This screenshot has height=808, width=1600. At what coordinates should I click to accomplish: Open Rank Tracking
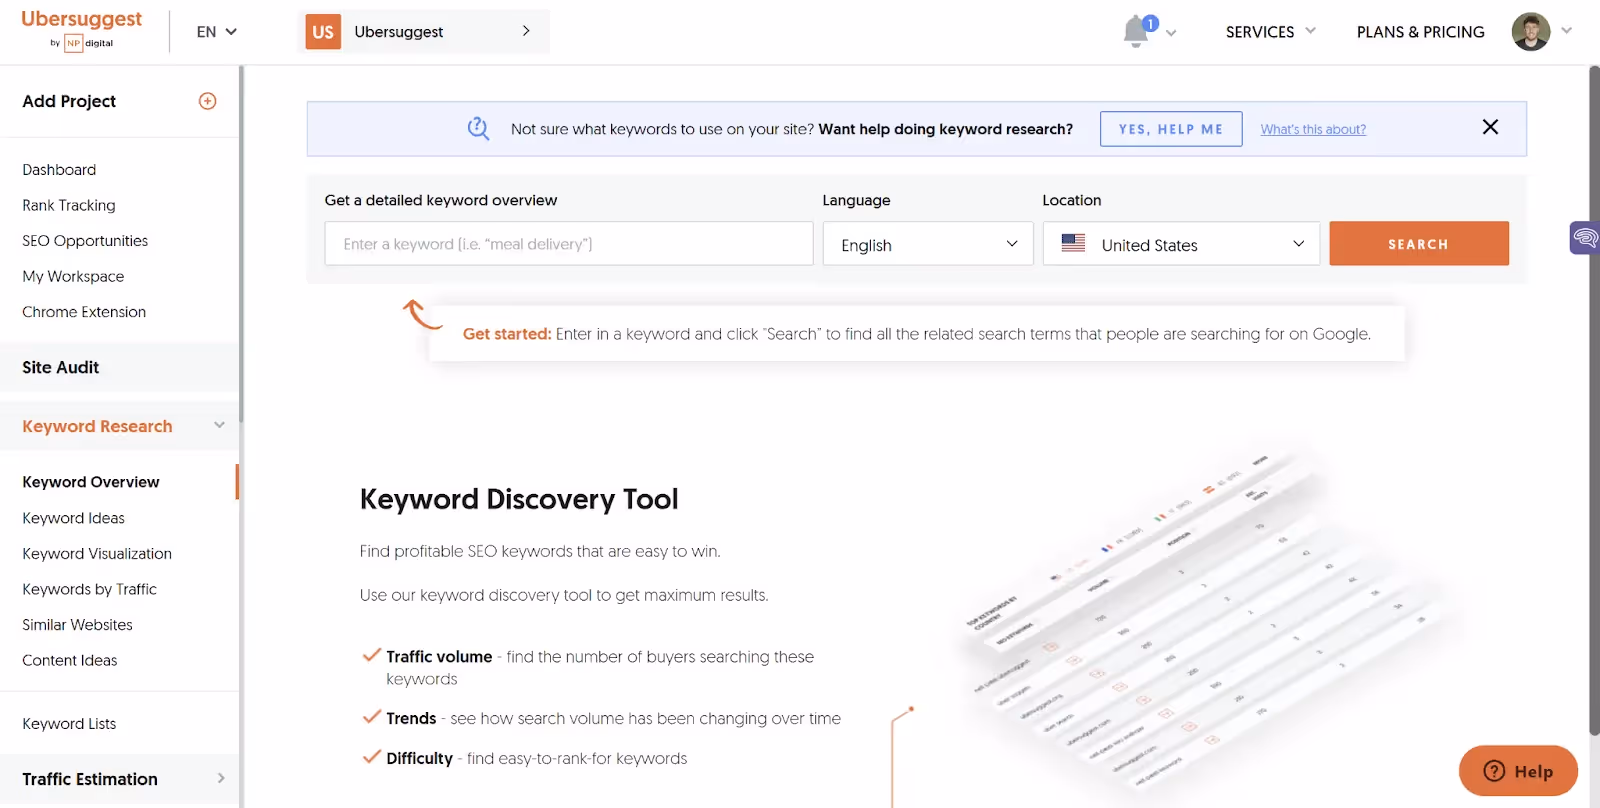69,205
